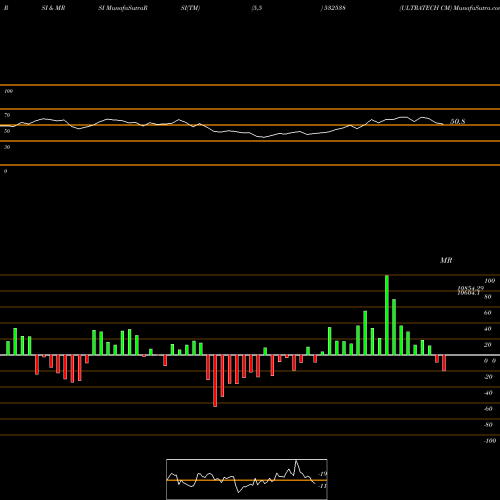The height and width of the screenshot is (500, 500).
Task: Click the MR axis label '-40'
Action: 488,393
